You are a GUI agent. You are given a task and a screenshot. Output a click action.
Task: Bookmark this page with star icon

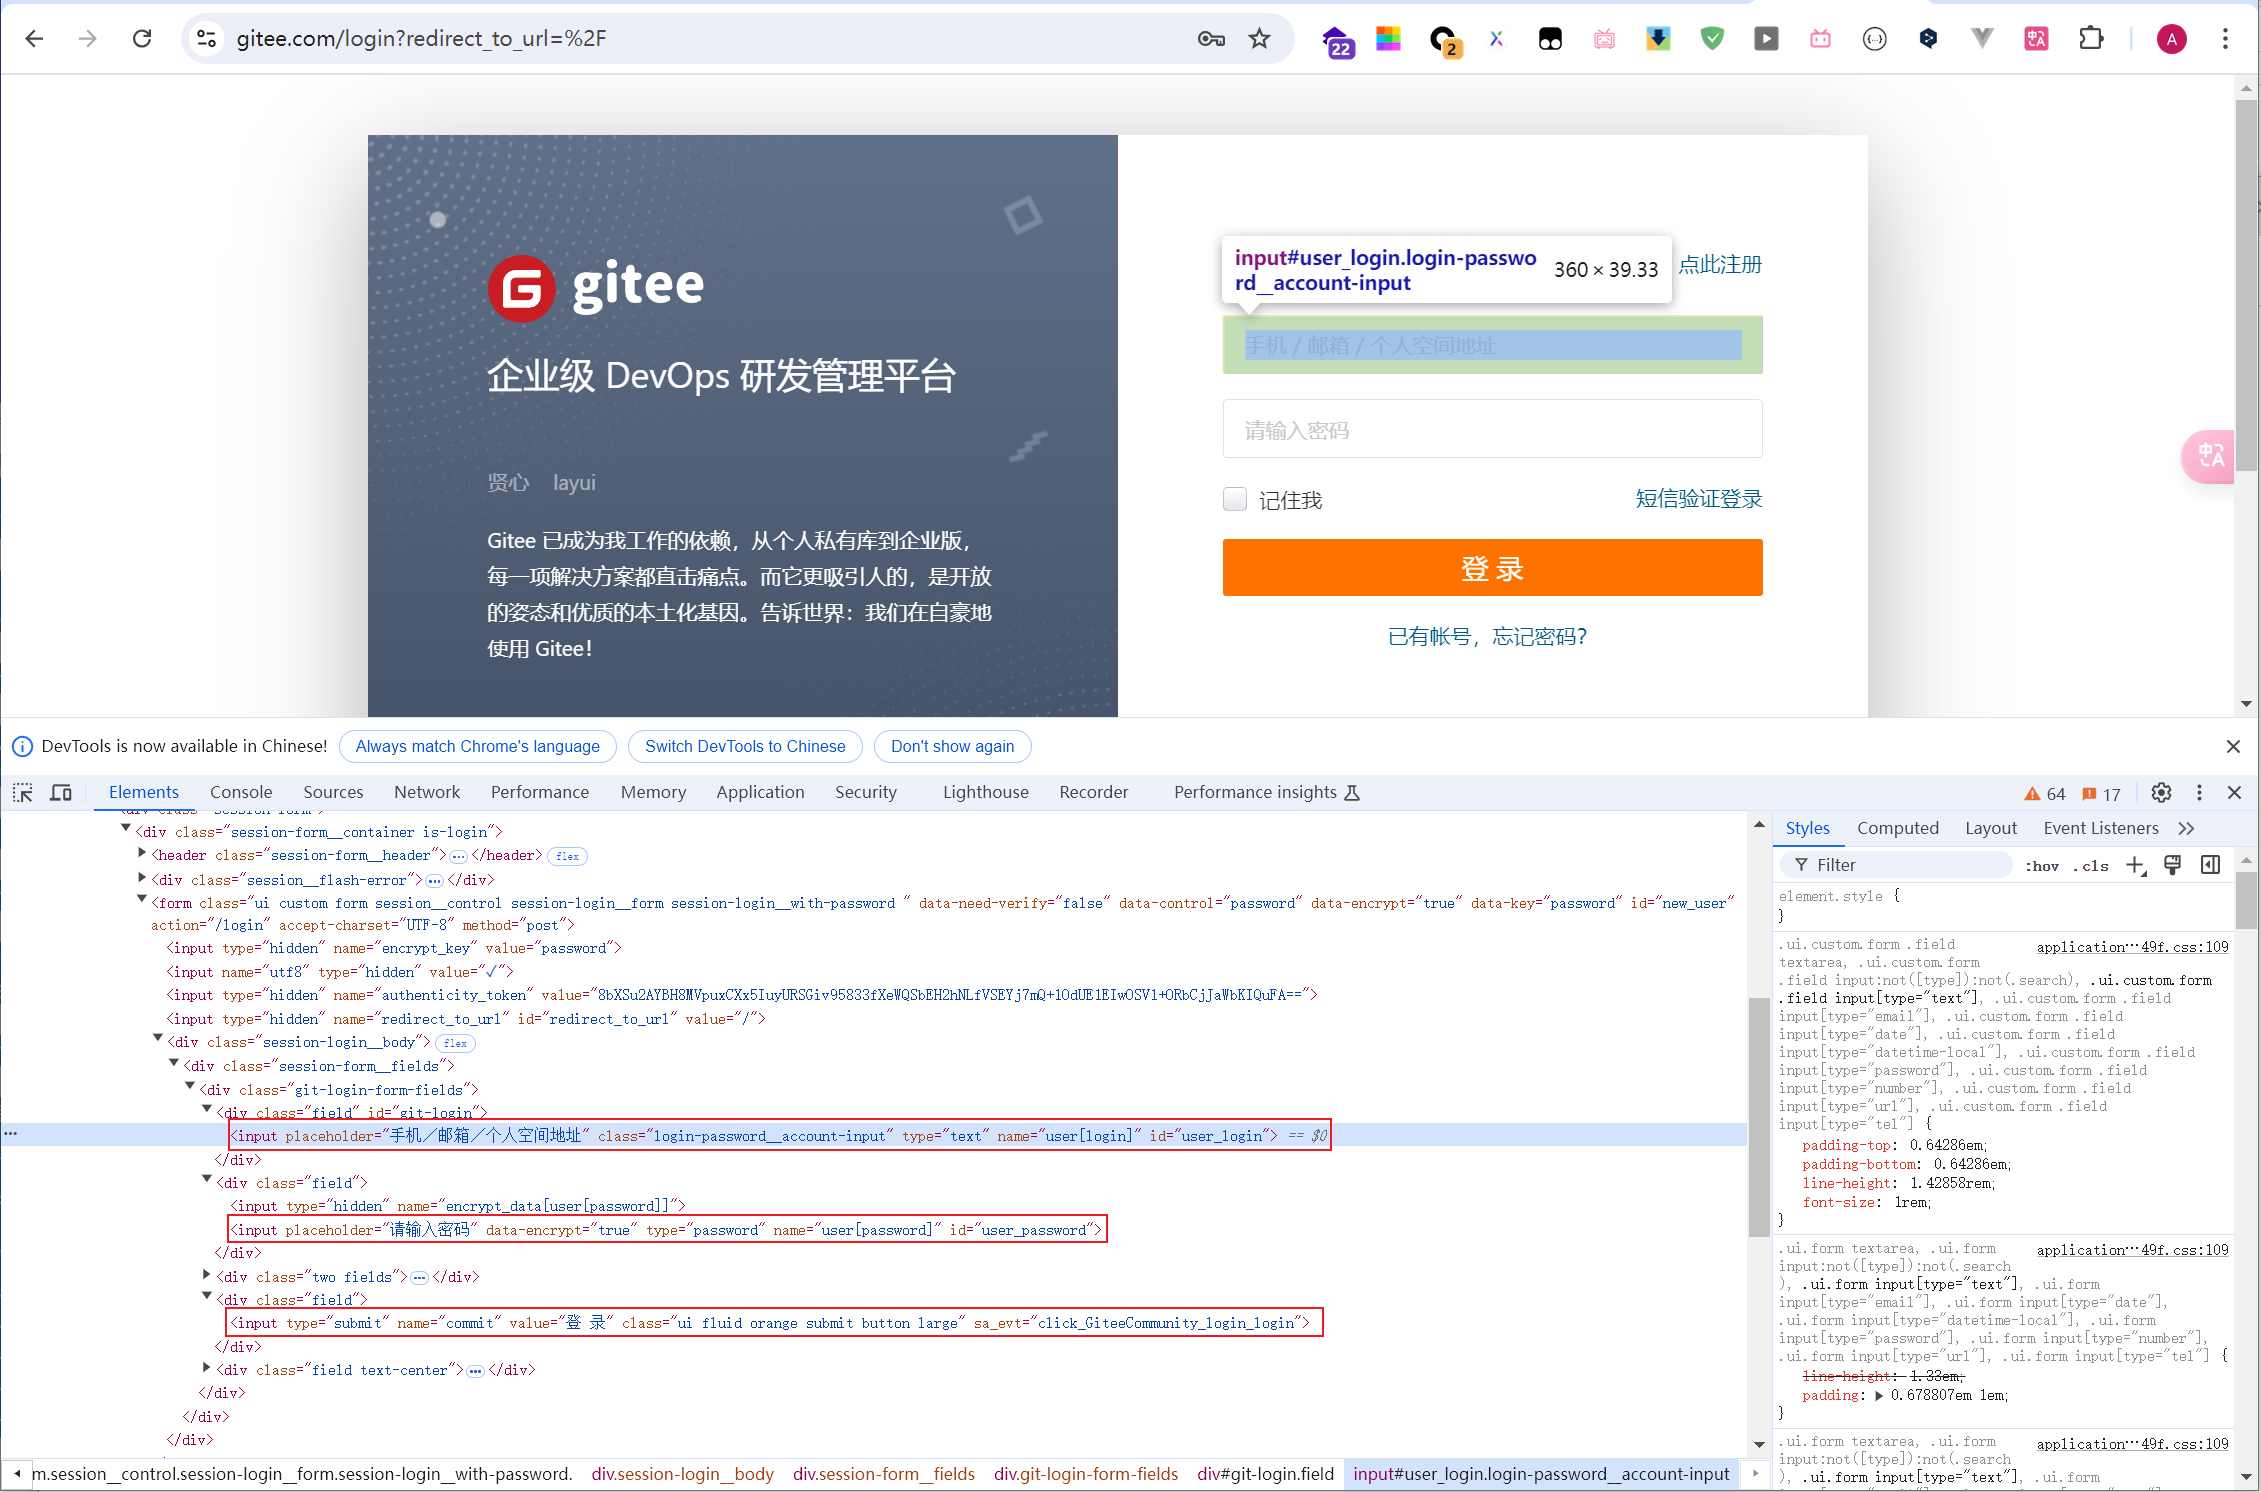[x=1259, y=38]
